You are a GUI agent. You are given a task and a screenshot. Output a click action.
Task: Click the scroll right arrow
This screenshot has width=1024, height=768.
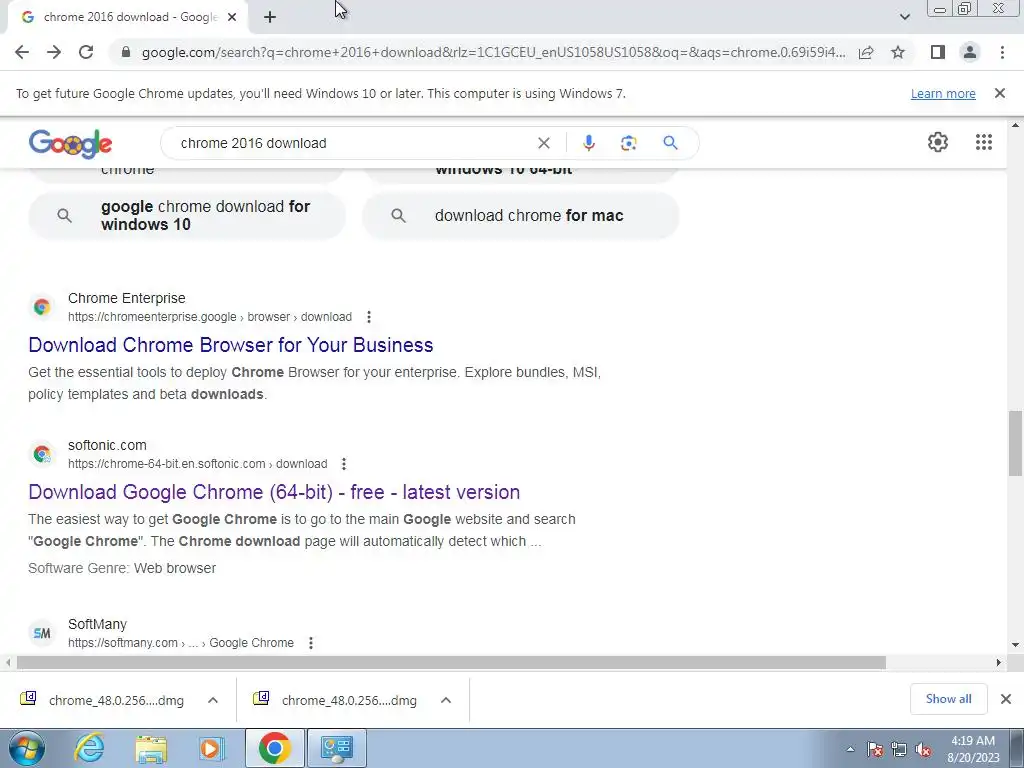coord(999,662)
